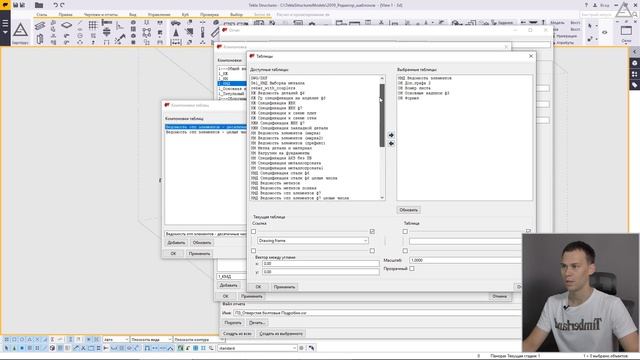This screenshot has width=640, height=360.
Task: Toggle top-left Ссылка corner checkbox
Action: point(253,231)
